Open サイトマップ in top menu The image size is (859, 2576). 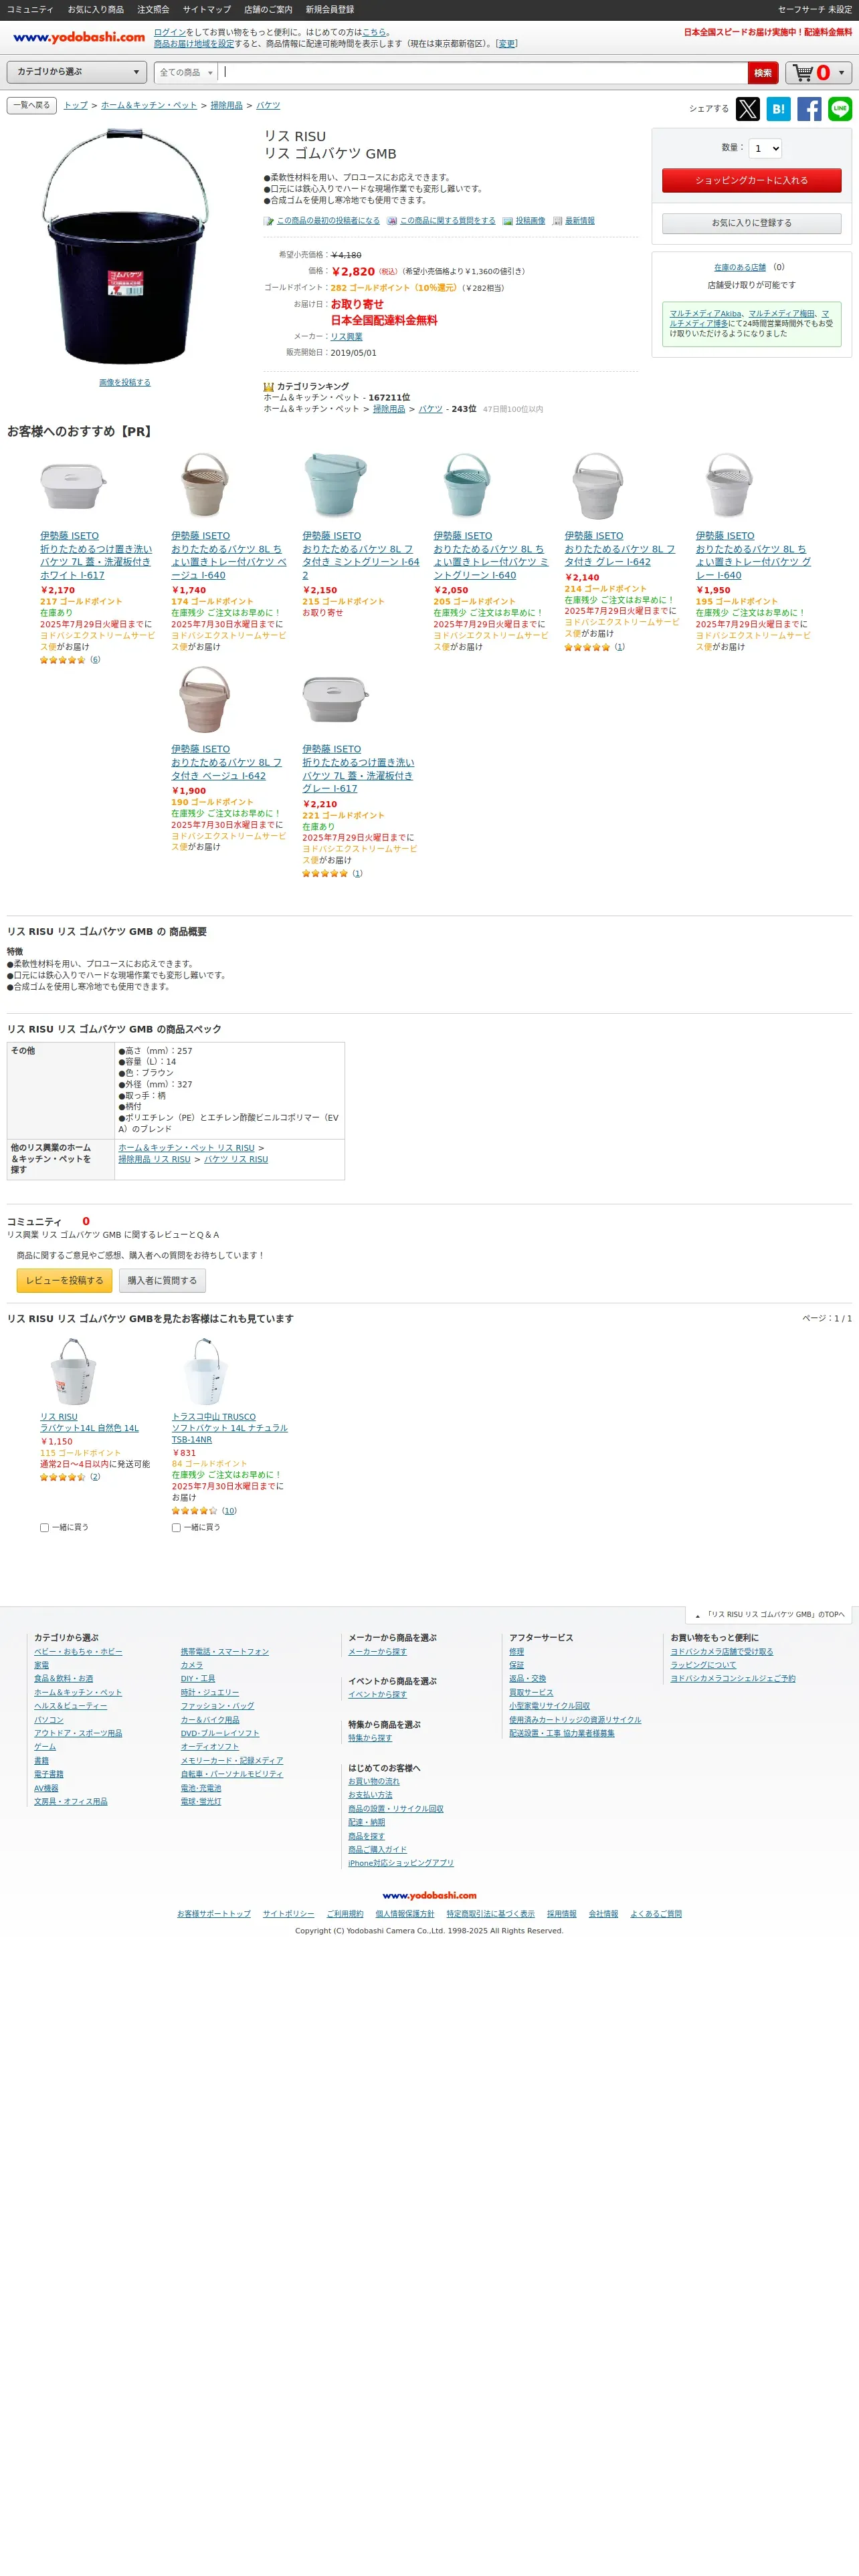(207, 10)
